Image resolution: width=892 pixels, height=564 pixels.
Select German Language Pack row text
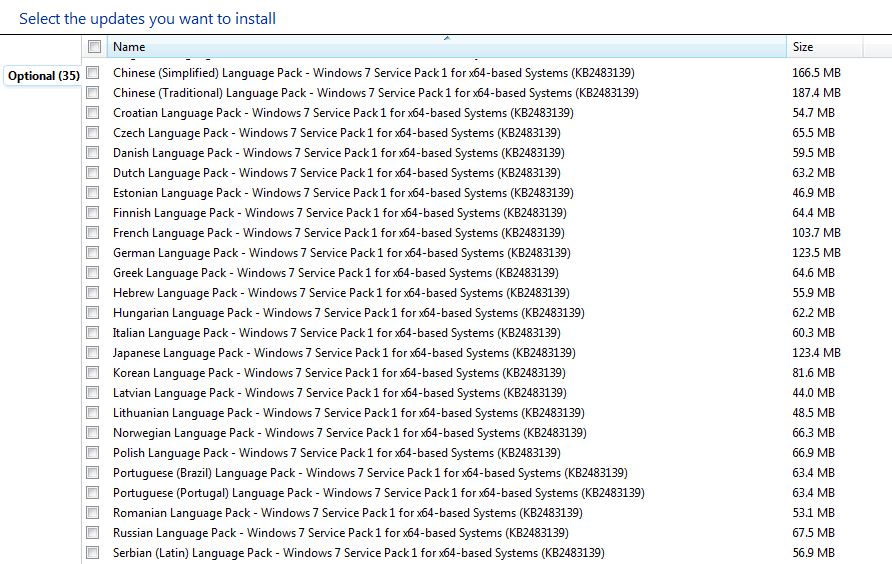click(x=342, y=252)
